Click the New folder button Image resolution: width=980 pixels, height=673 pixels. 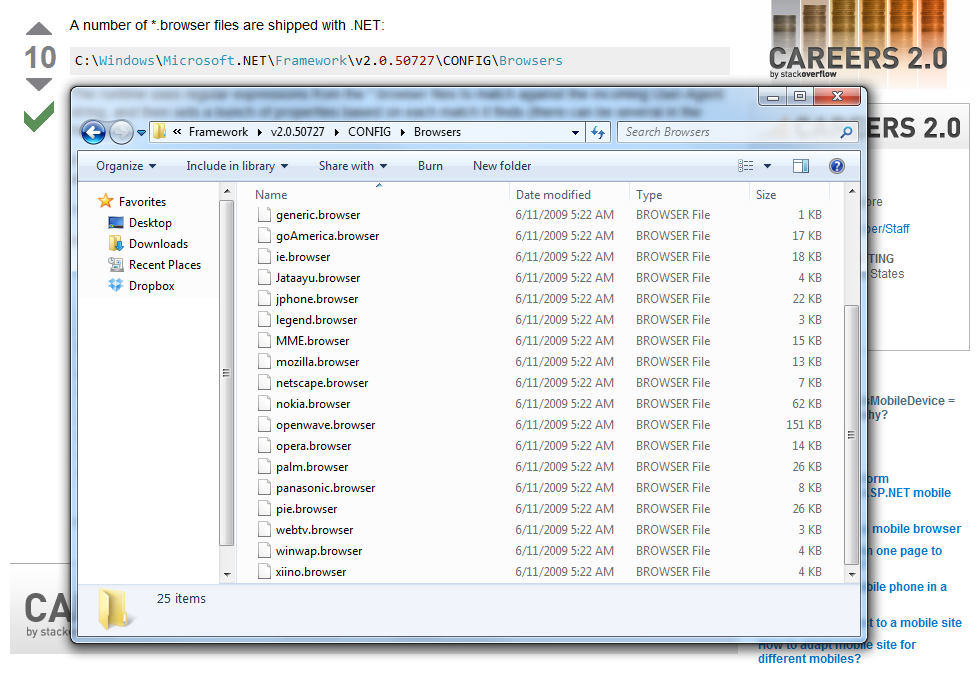pyautogui.click(x=502, y=166)
